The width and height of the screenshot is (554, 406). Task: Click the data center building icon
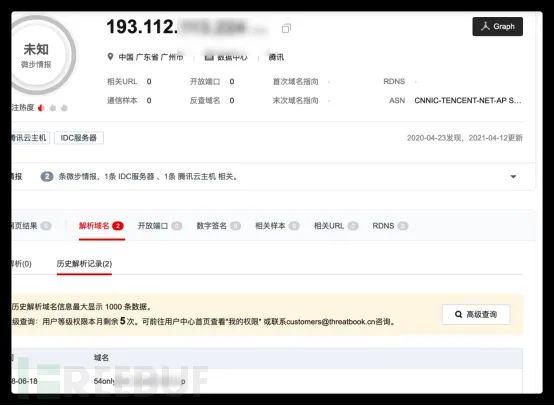tap(209, 57)
